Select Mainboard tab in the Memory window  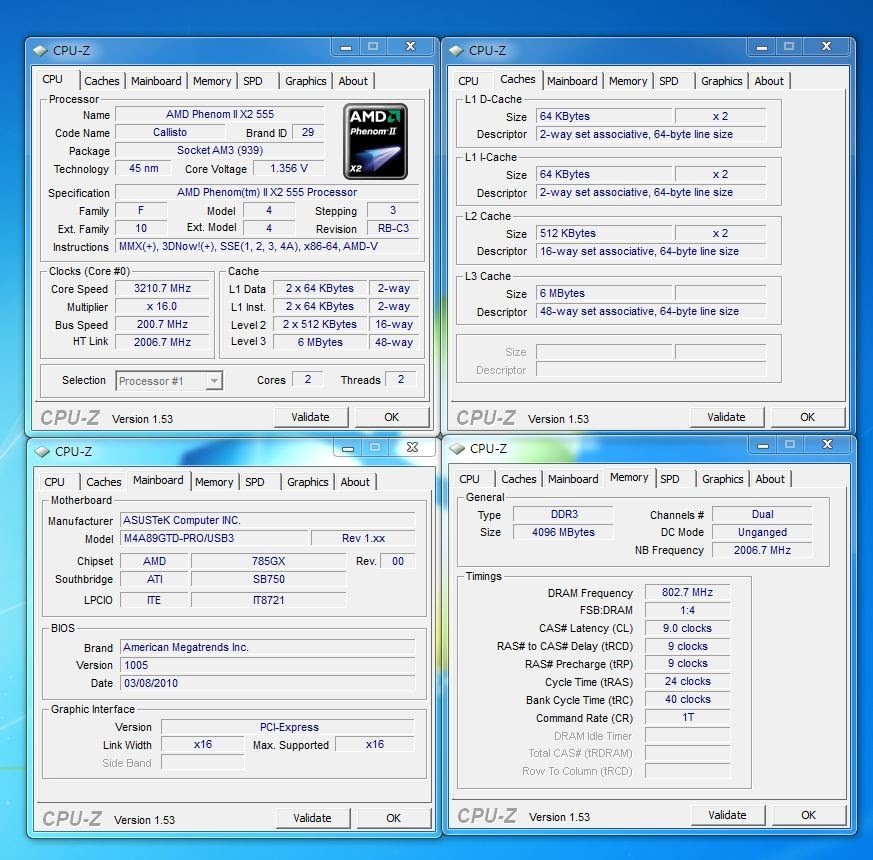(573, 479)
